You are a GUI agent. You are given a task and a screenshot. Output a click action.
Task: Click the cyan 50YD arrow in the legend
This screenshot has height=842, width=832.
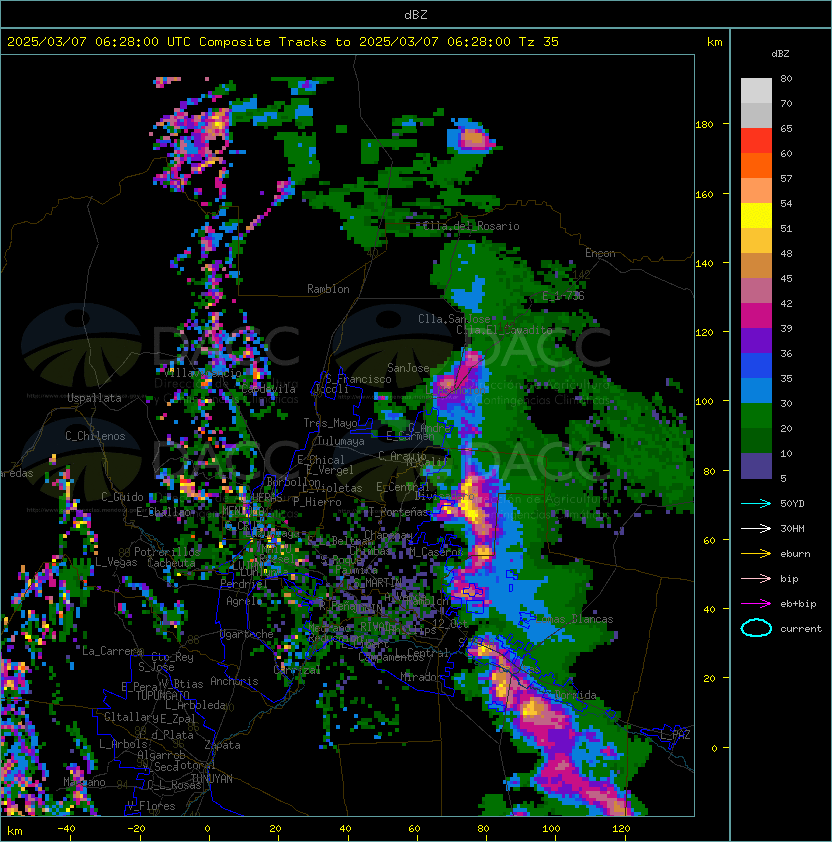[756, 504]
